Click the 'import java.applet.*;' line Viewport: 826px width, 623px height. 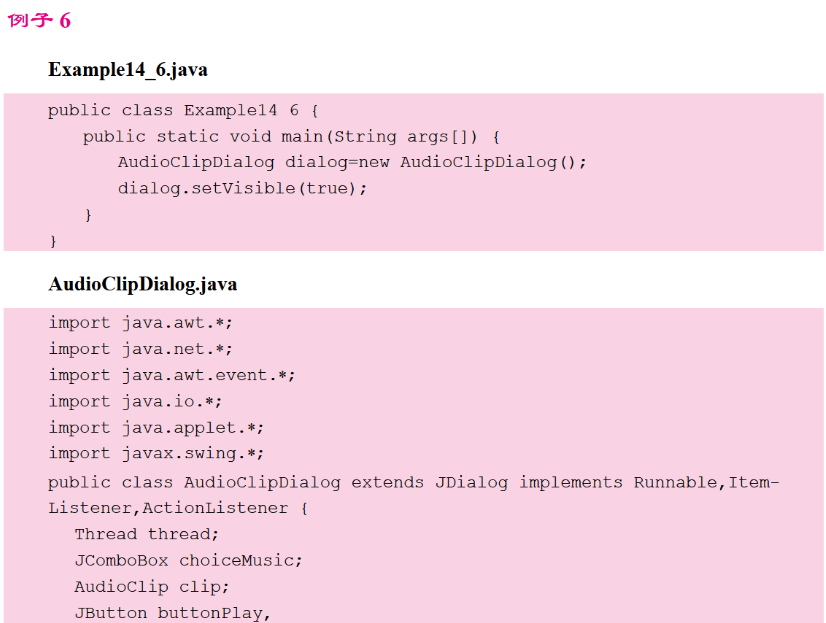[156, 427]
